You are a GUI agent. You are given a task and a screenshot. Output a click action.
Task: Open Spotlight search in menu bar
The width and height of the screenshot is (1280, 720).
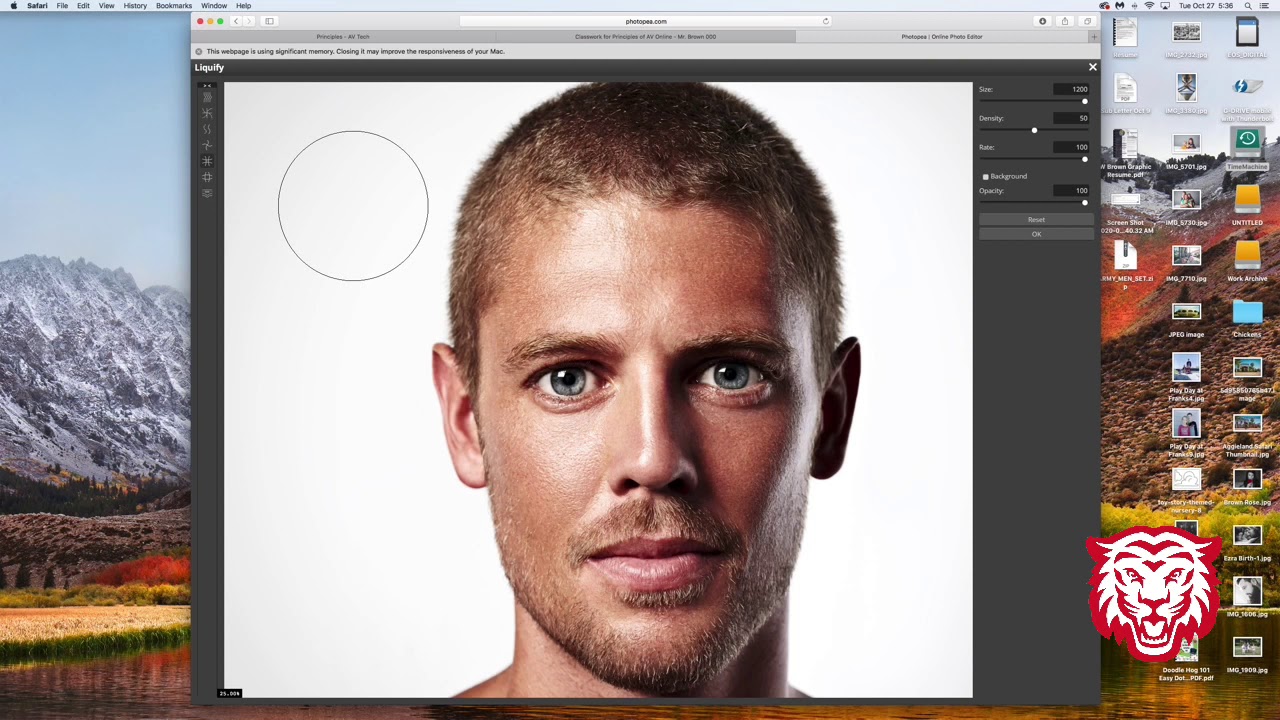click(1248, 6)
